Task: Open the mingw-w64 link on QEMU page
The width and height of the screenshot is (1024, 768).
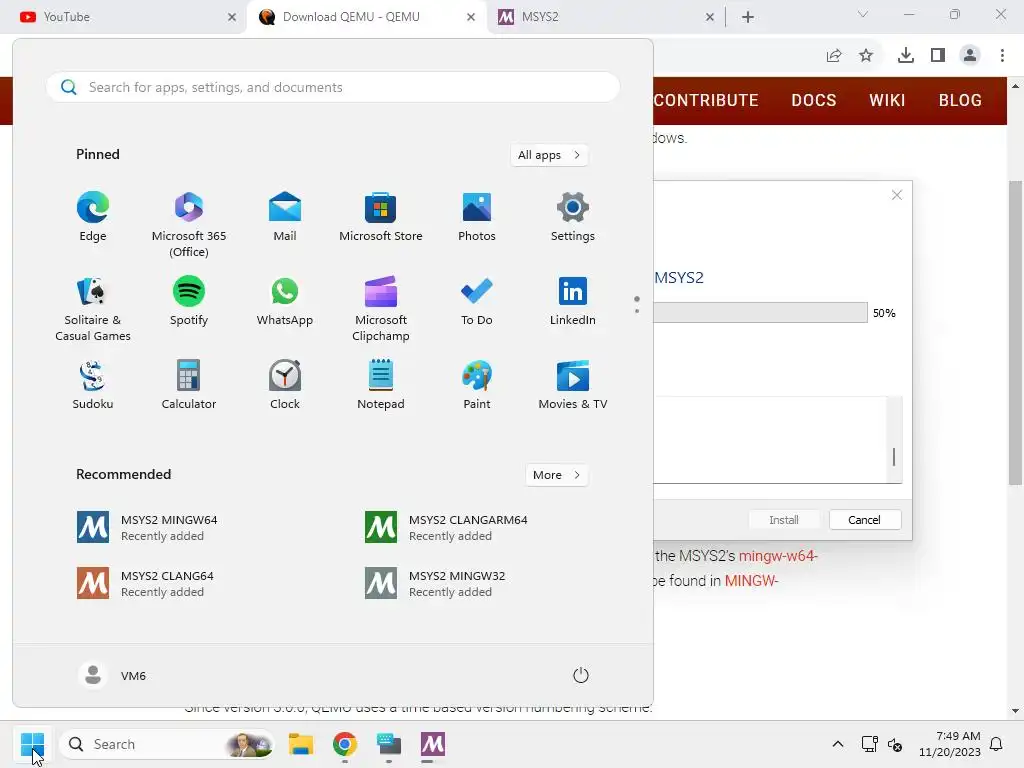Action: (777, 556)
